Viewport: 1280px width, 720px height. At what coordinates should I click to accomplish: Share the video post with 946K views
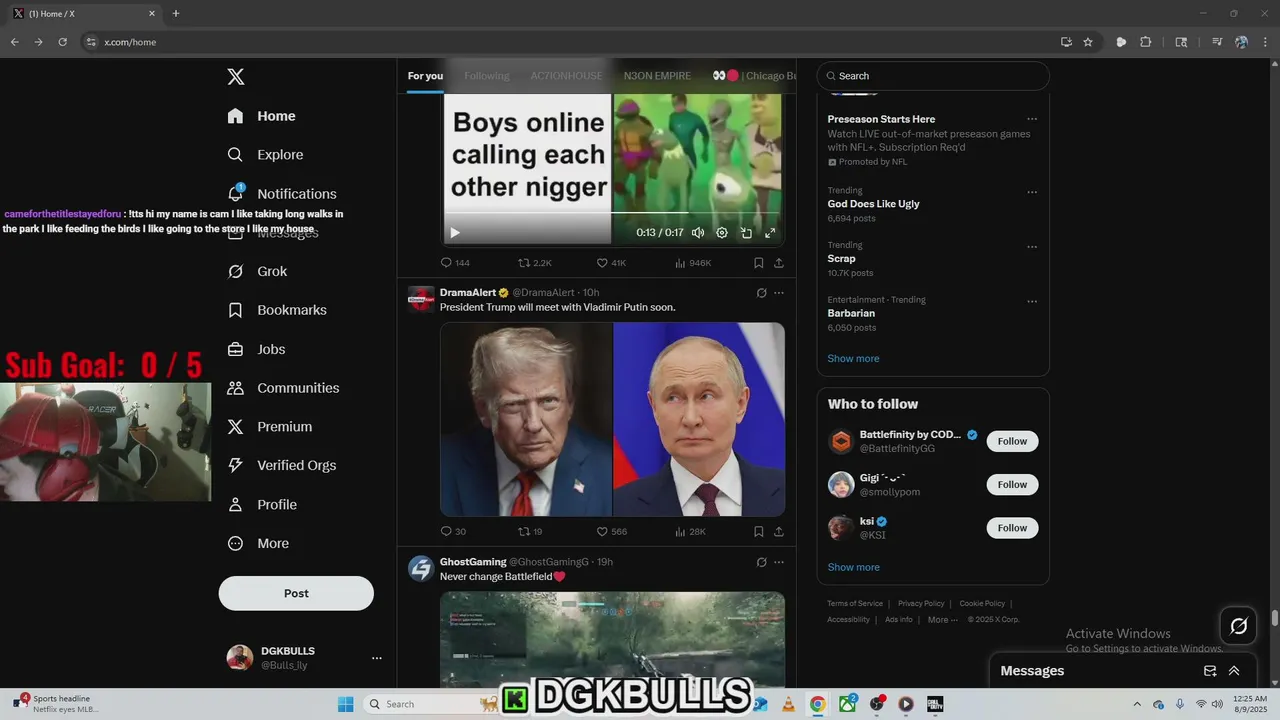point(779,263)
